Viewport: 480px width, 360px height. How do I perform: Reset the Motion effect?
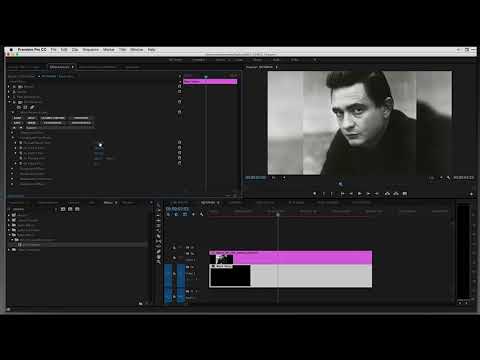pos(180,86)
